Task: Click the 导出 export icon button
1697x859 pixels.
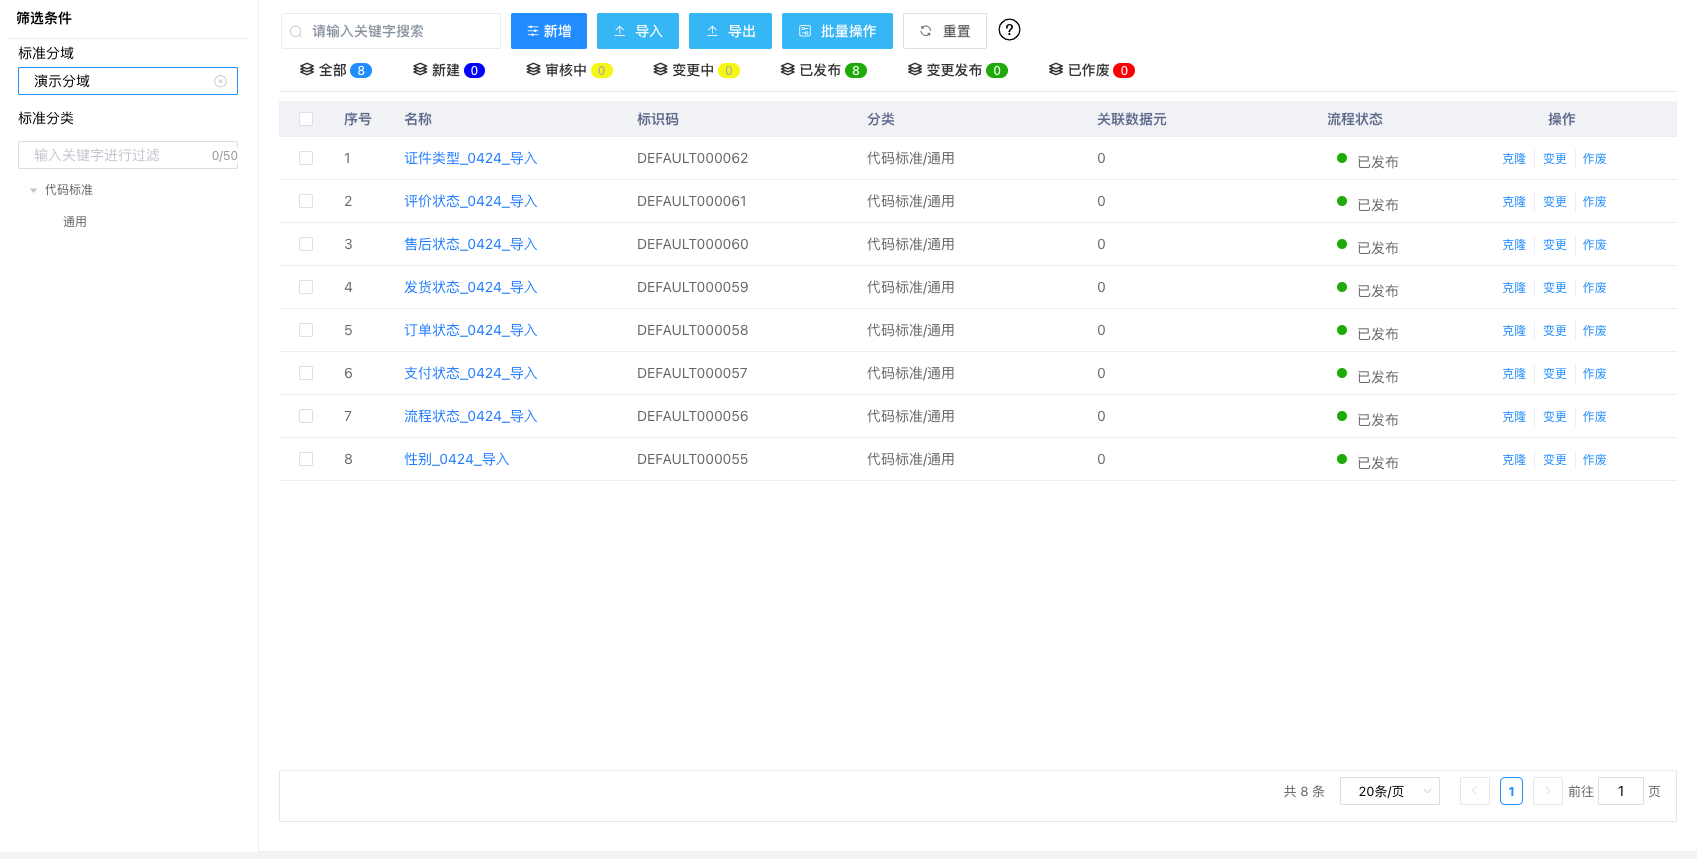Action: point(730,31)
